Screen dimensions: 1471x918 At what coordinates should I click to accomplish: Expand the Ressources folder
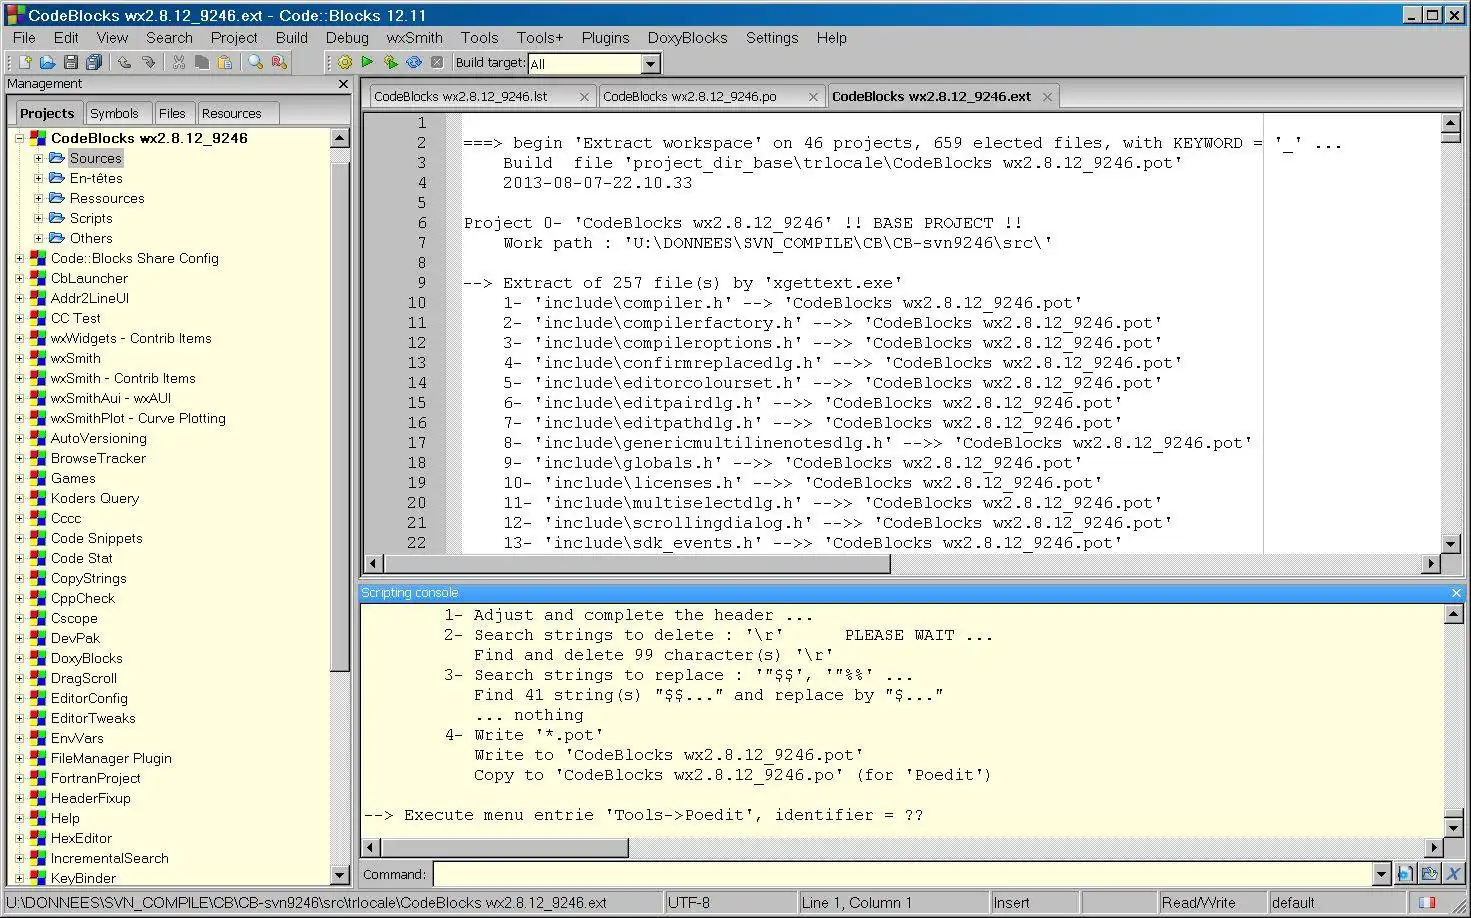coord(39,198)
